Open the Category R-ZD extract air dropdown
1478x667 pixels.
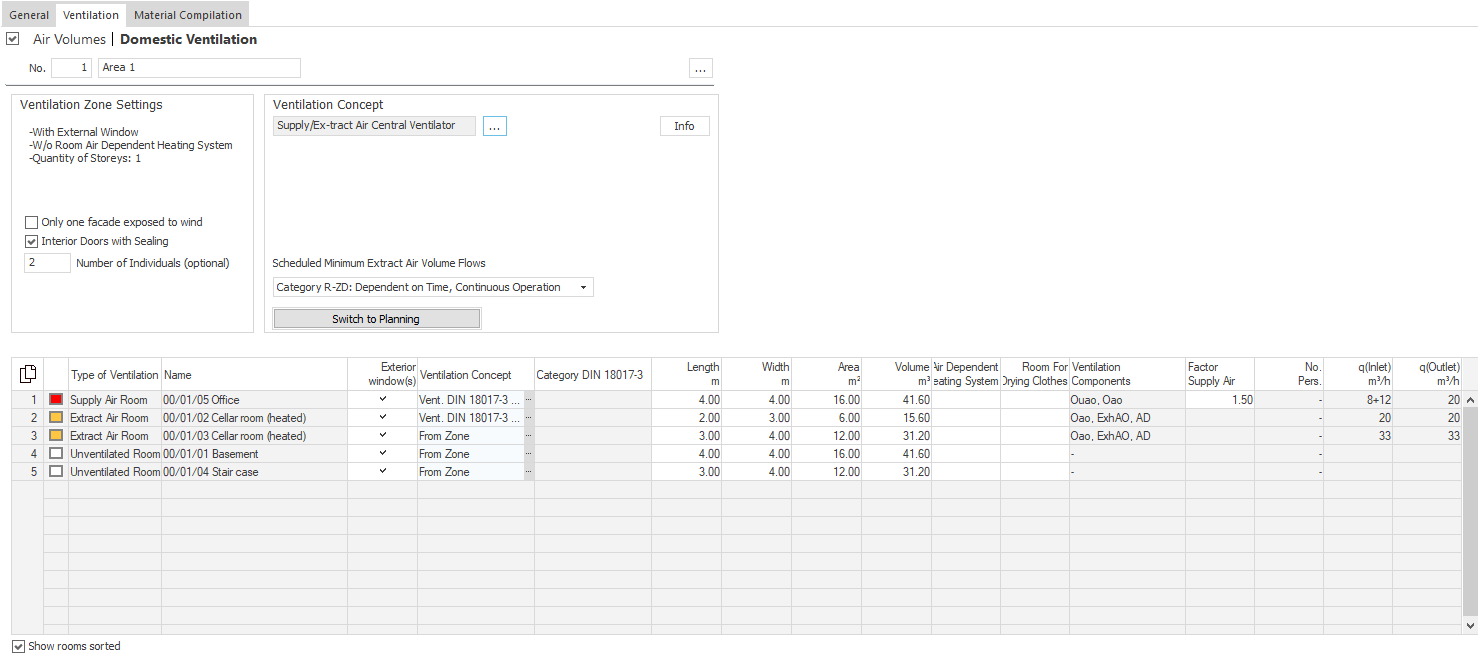point(433,287)
